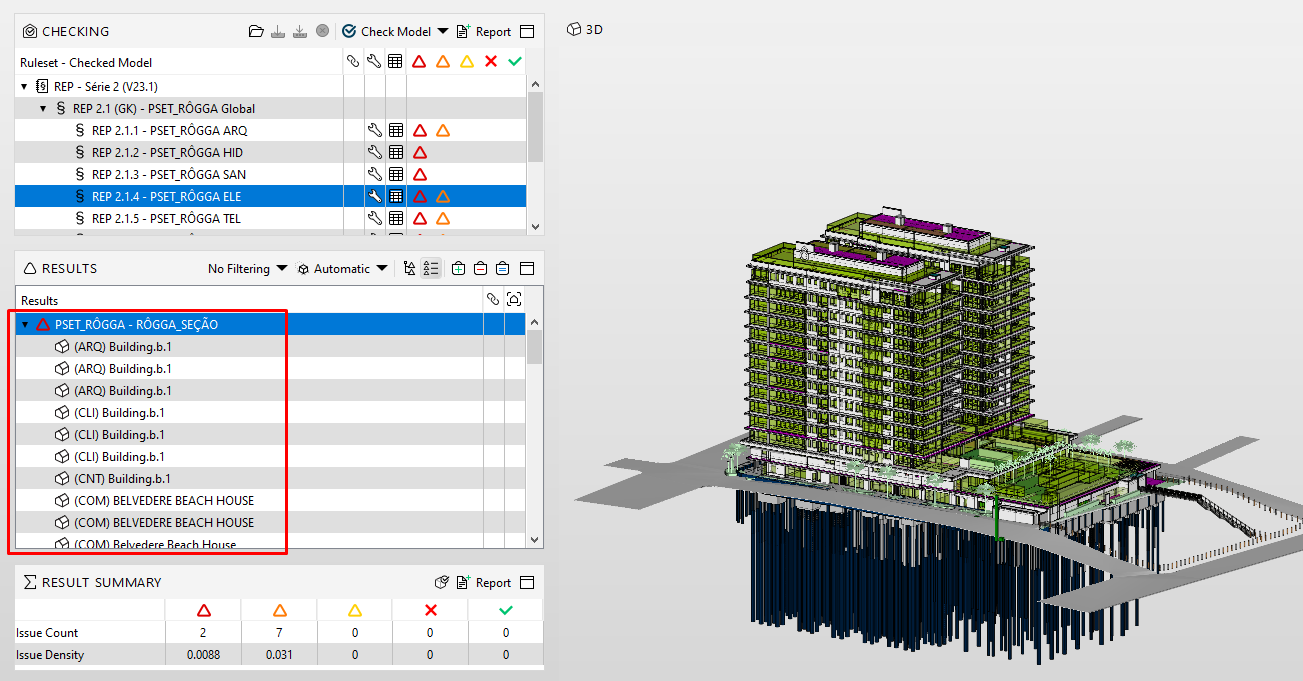Viewport: 1303px width, 681px height.
Task: Click the yellow triangle column header in Checking
Action: (467, 62)
